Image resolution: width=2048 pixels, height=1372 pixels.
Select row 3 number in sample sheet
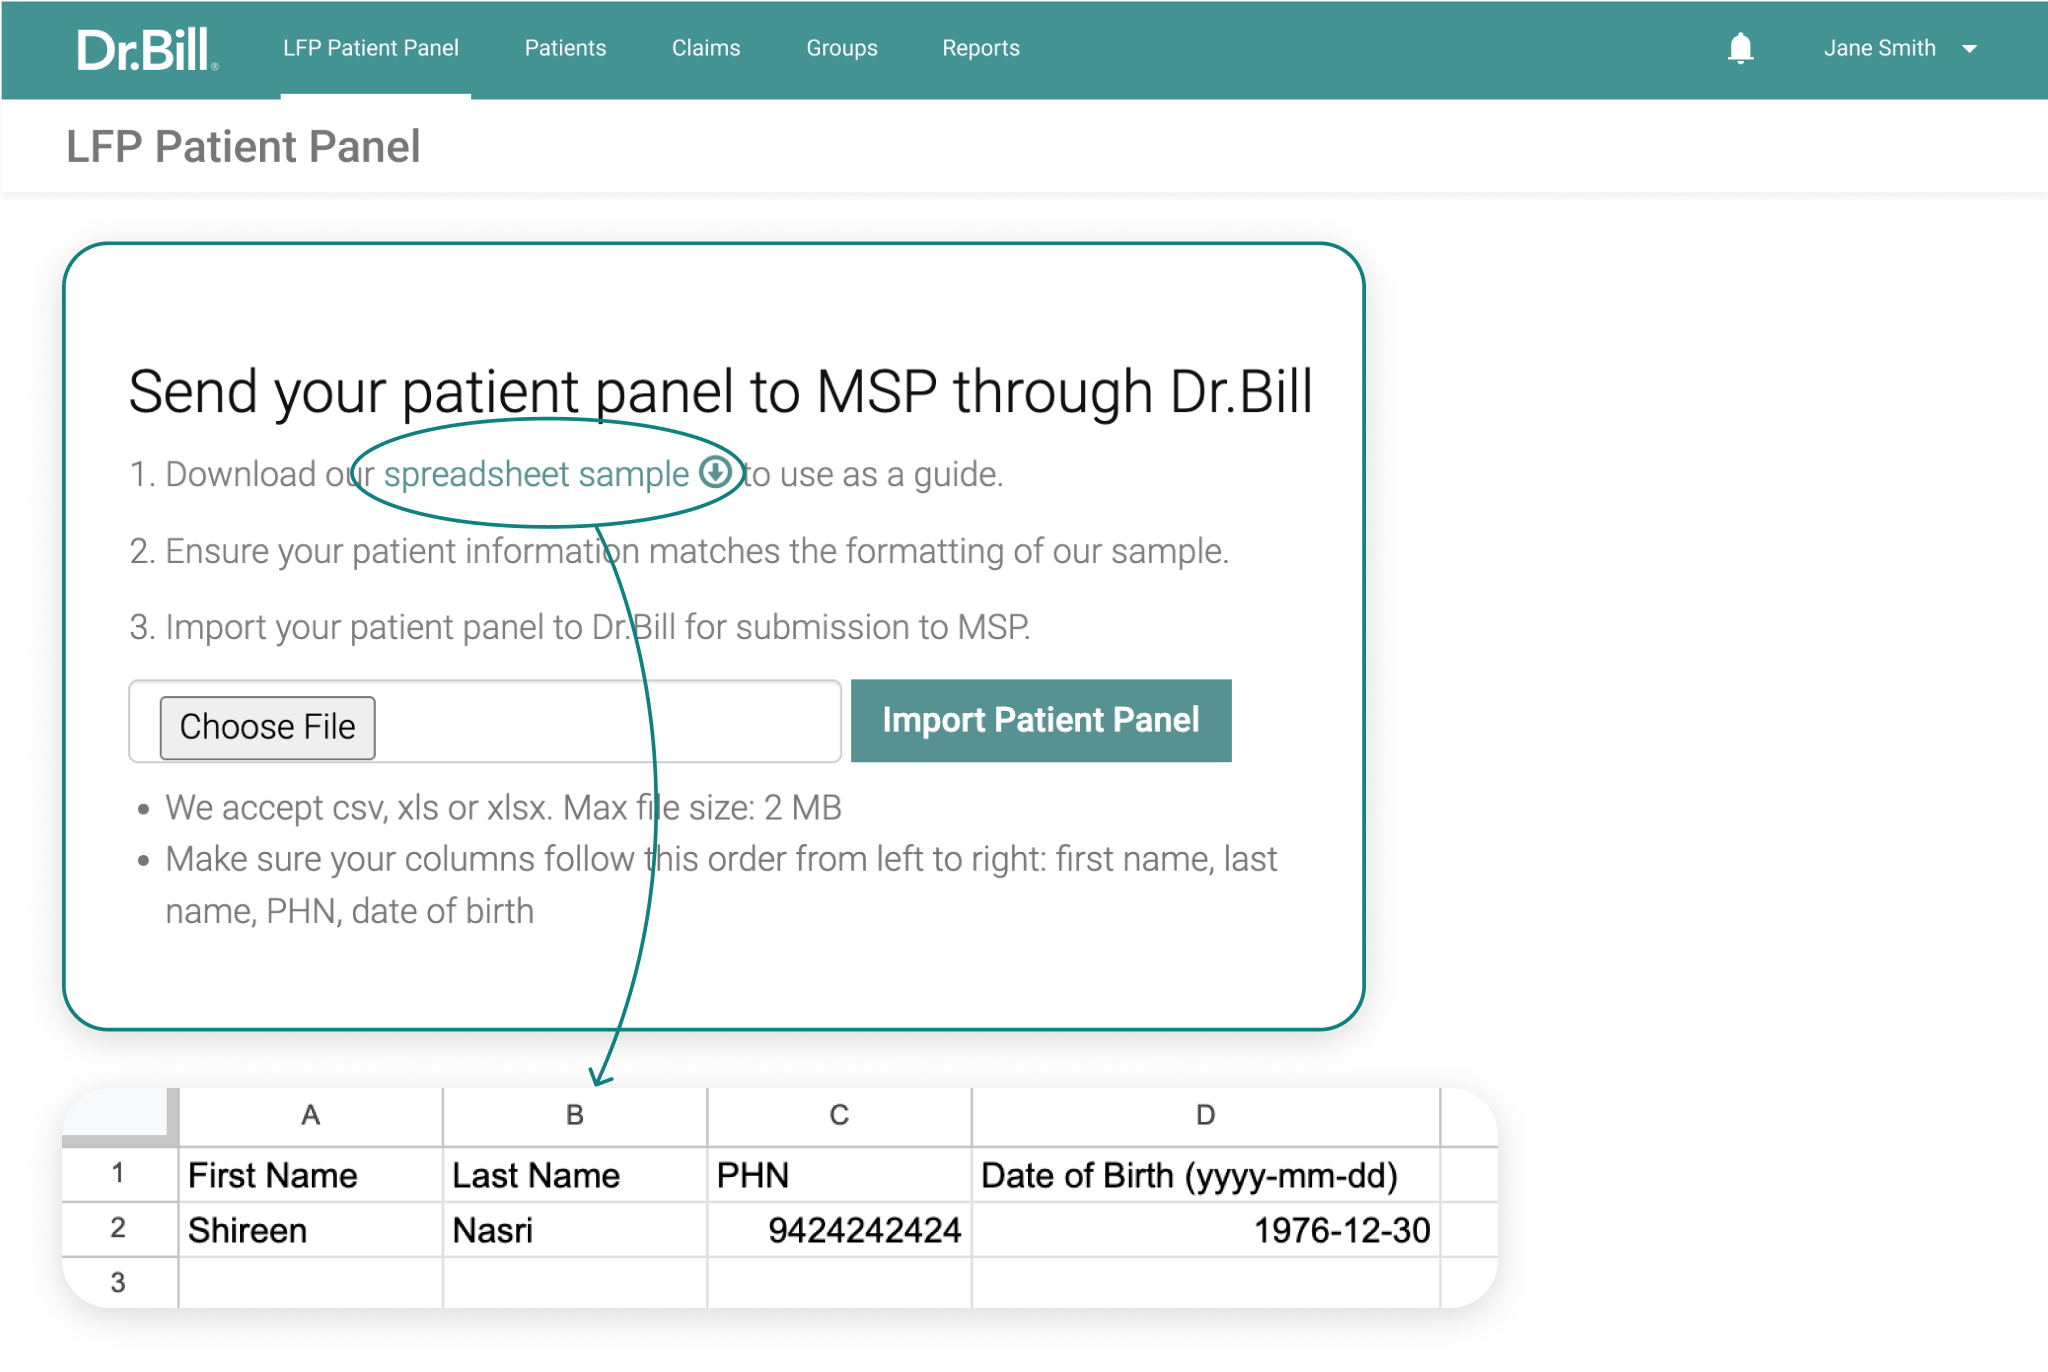tap(119, 1282)
